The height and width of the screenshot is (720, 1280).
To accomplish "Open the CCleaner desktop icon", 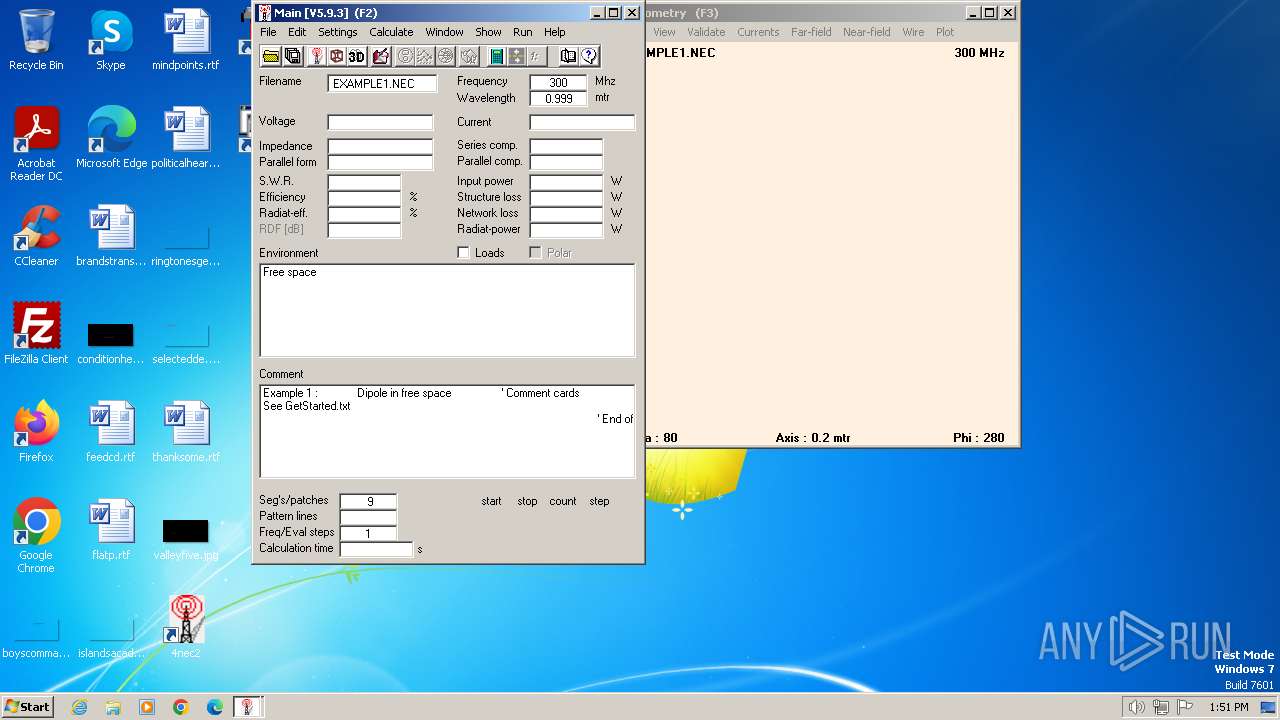I will pyautogui.click(x=36, y=236).
